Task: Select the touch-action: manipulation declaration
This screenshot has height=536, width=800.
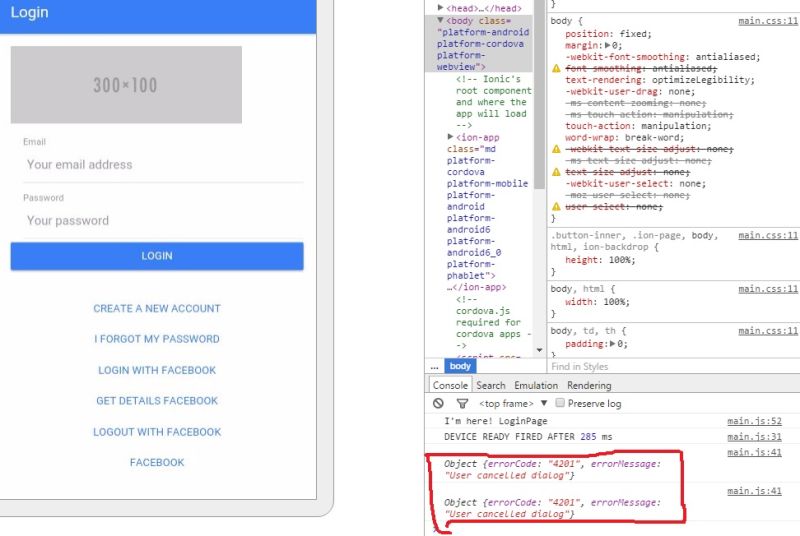Action: (638, 126)
